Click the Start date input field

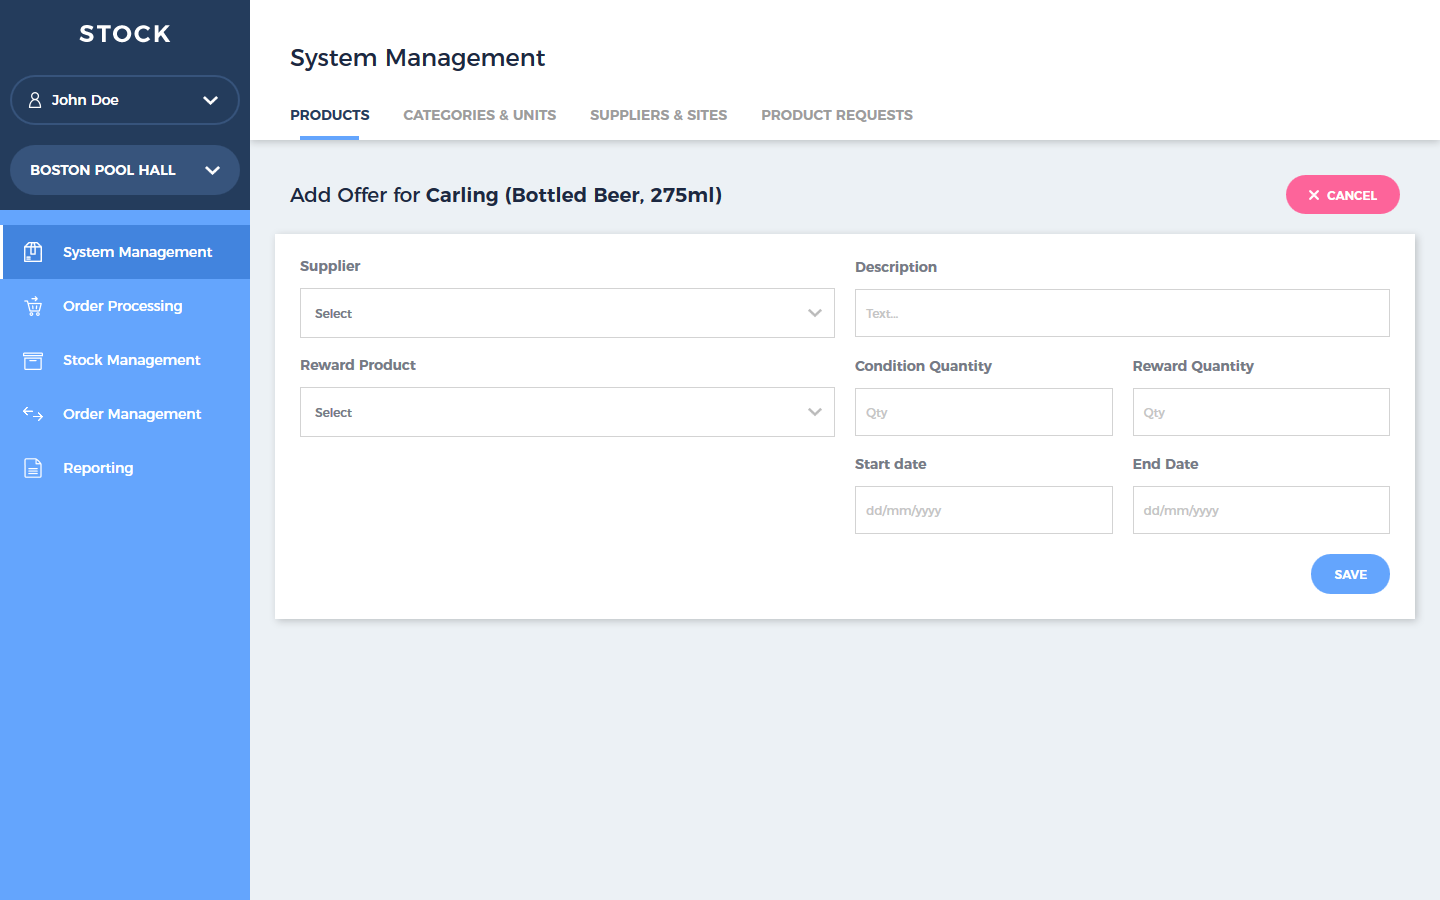pos(982,510)
